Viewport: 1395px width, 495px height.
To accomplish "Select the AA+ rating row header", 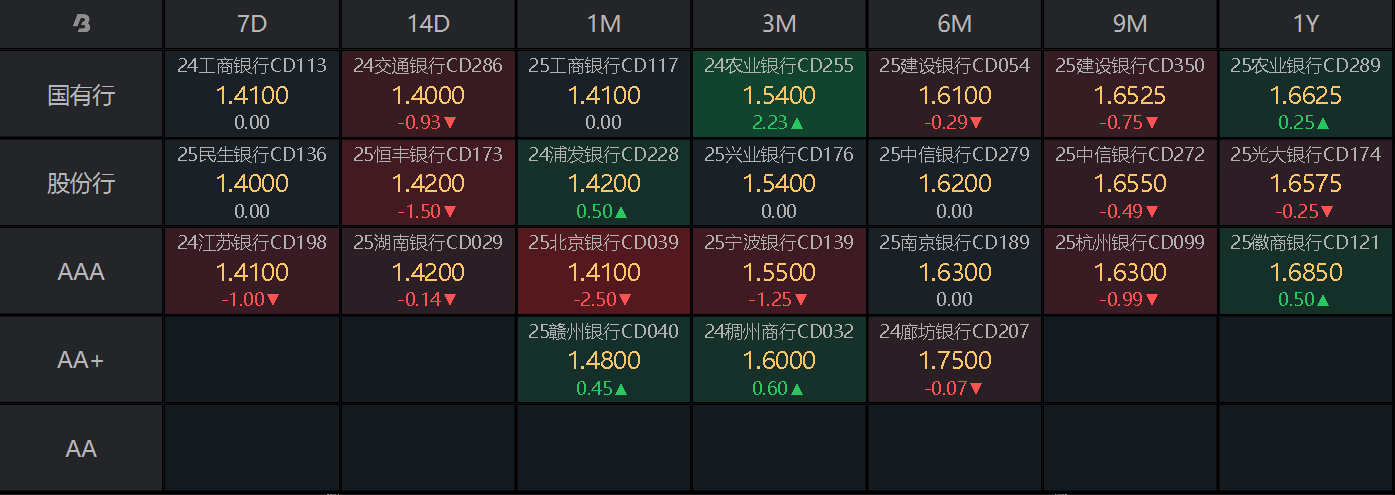I will (x=81, y=360).
